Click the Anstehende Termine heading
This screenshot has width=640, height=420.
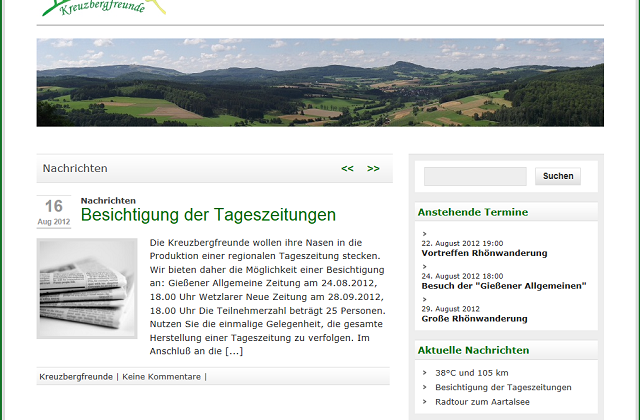473,212
